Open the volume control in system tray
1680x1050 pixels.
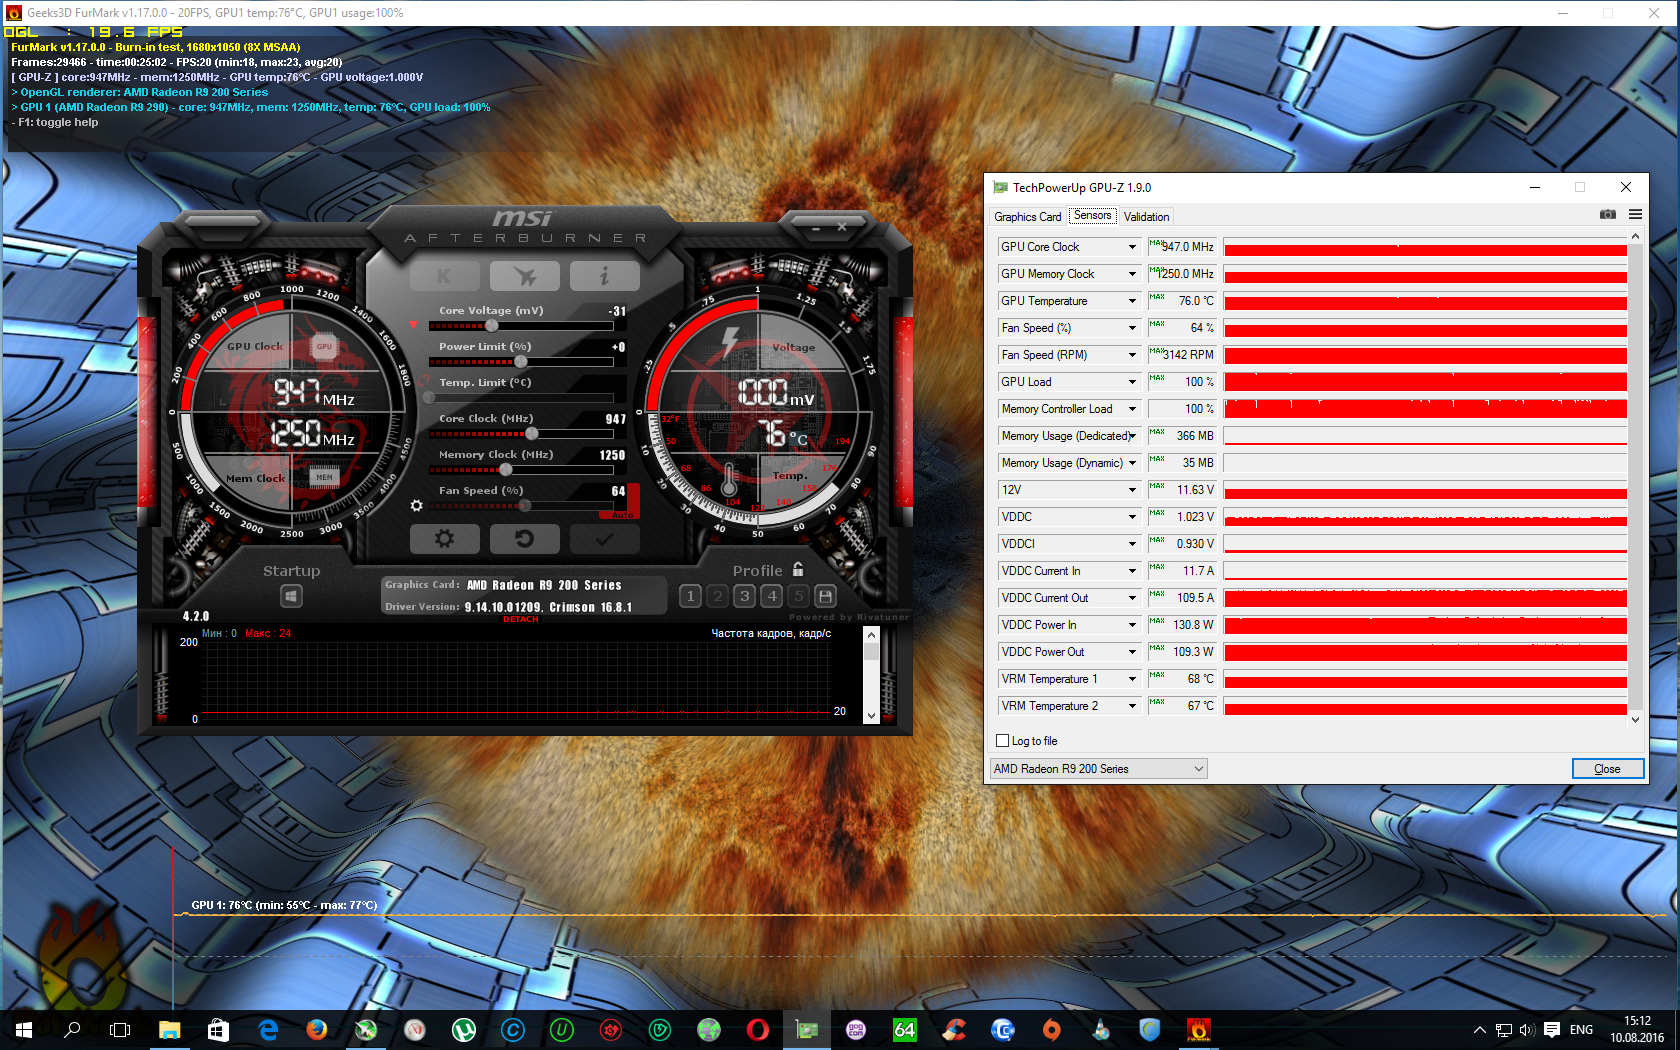(1527, 1030)
